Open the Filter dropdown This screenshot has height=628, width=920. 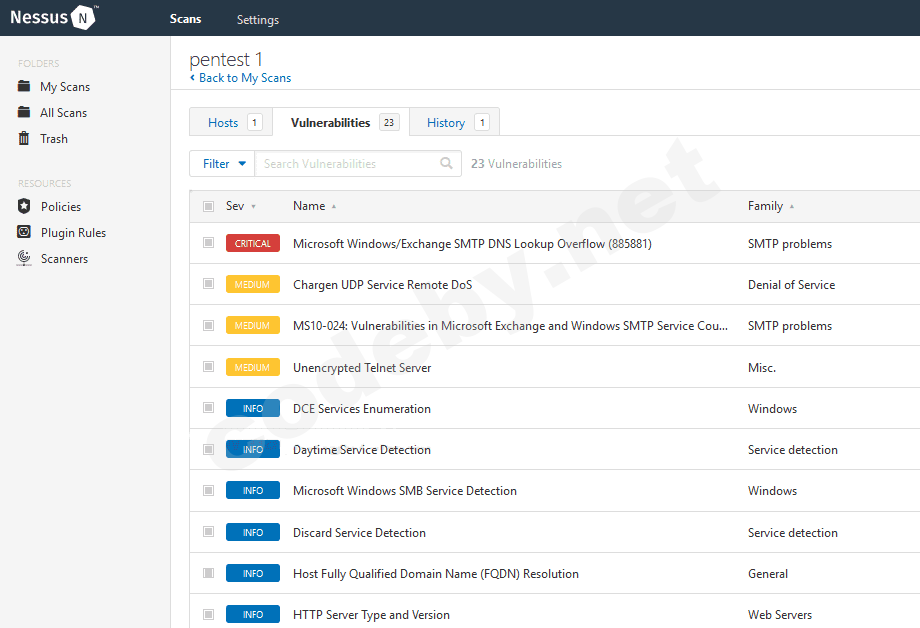[222, 164]
